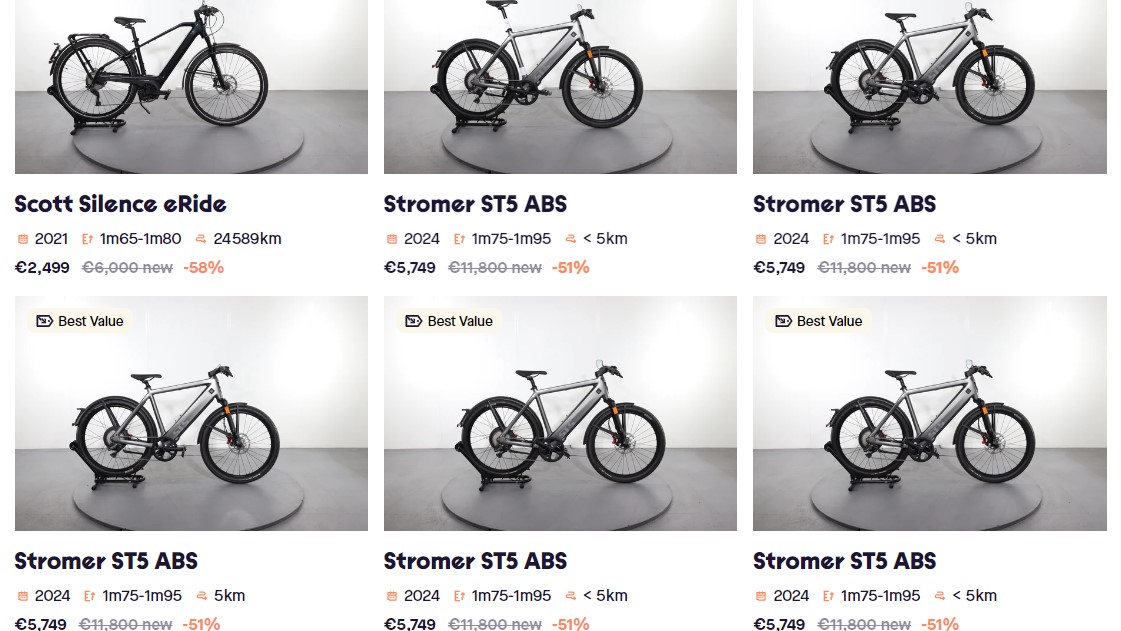
Task: Open the top-right Stromer ST5 ABS title
Action: click(844, 204)
